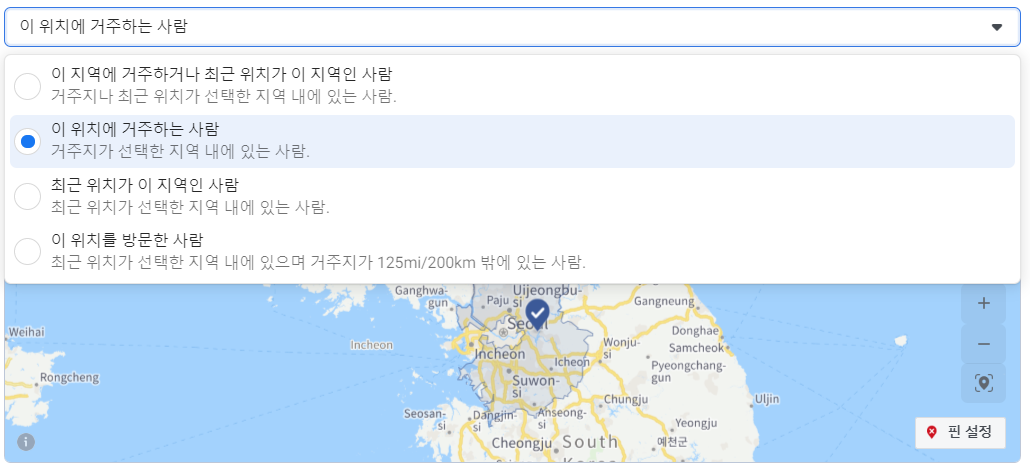Pick the 최근 위치가 이 지역인 사람 option label
The image size is (1030, 468).
(x=145, y=185)
